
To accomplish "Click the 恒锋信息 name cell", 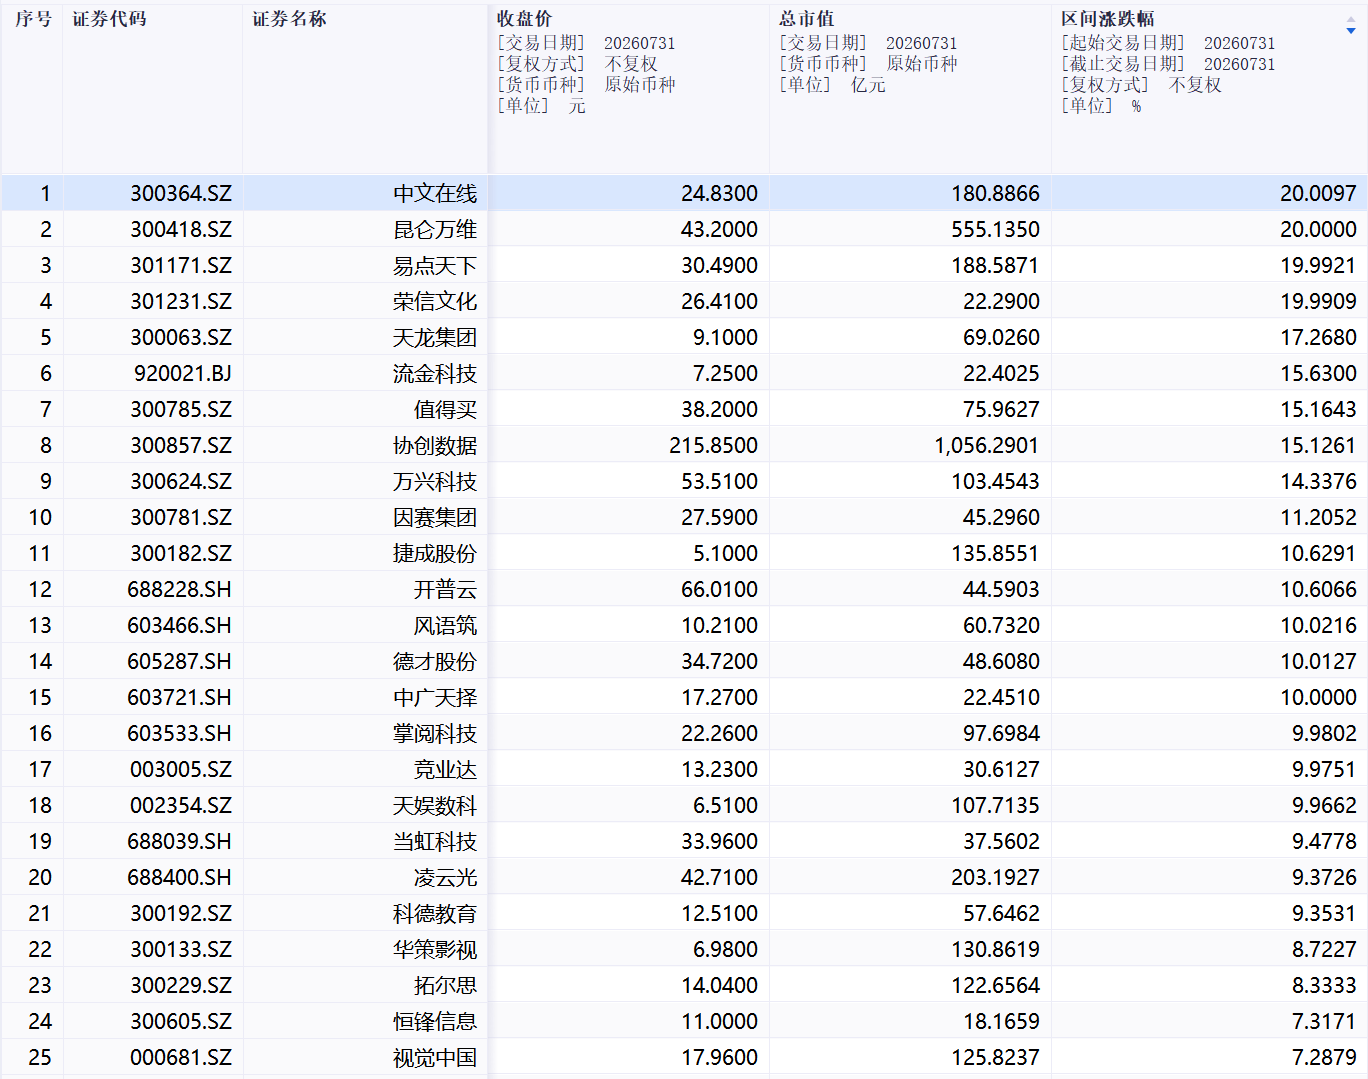I will [x=435, y=1021].
